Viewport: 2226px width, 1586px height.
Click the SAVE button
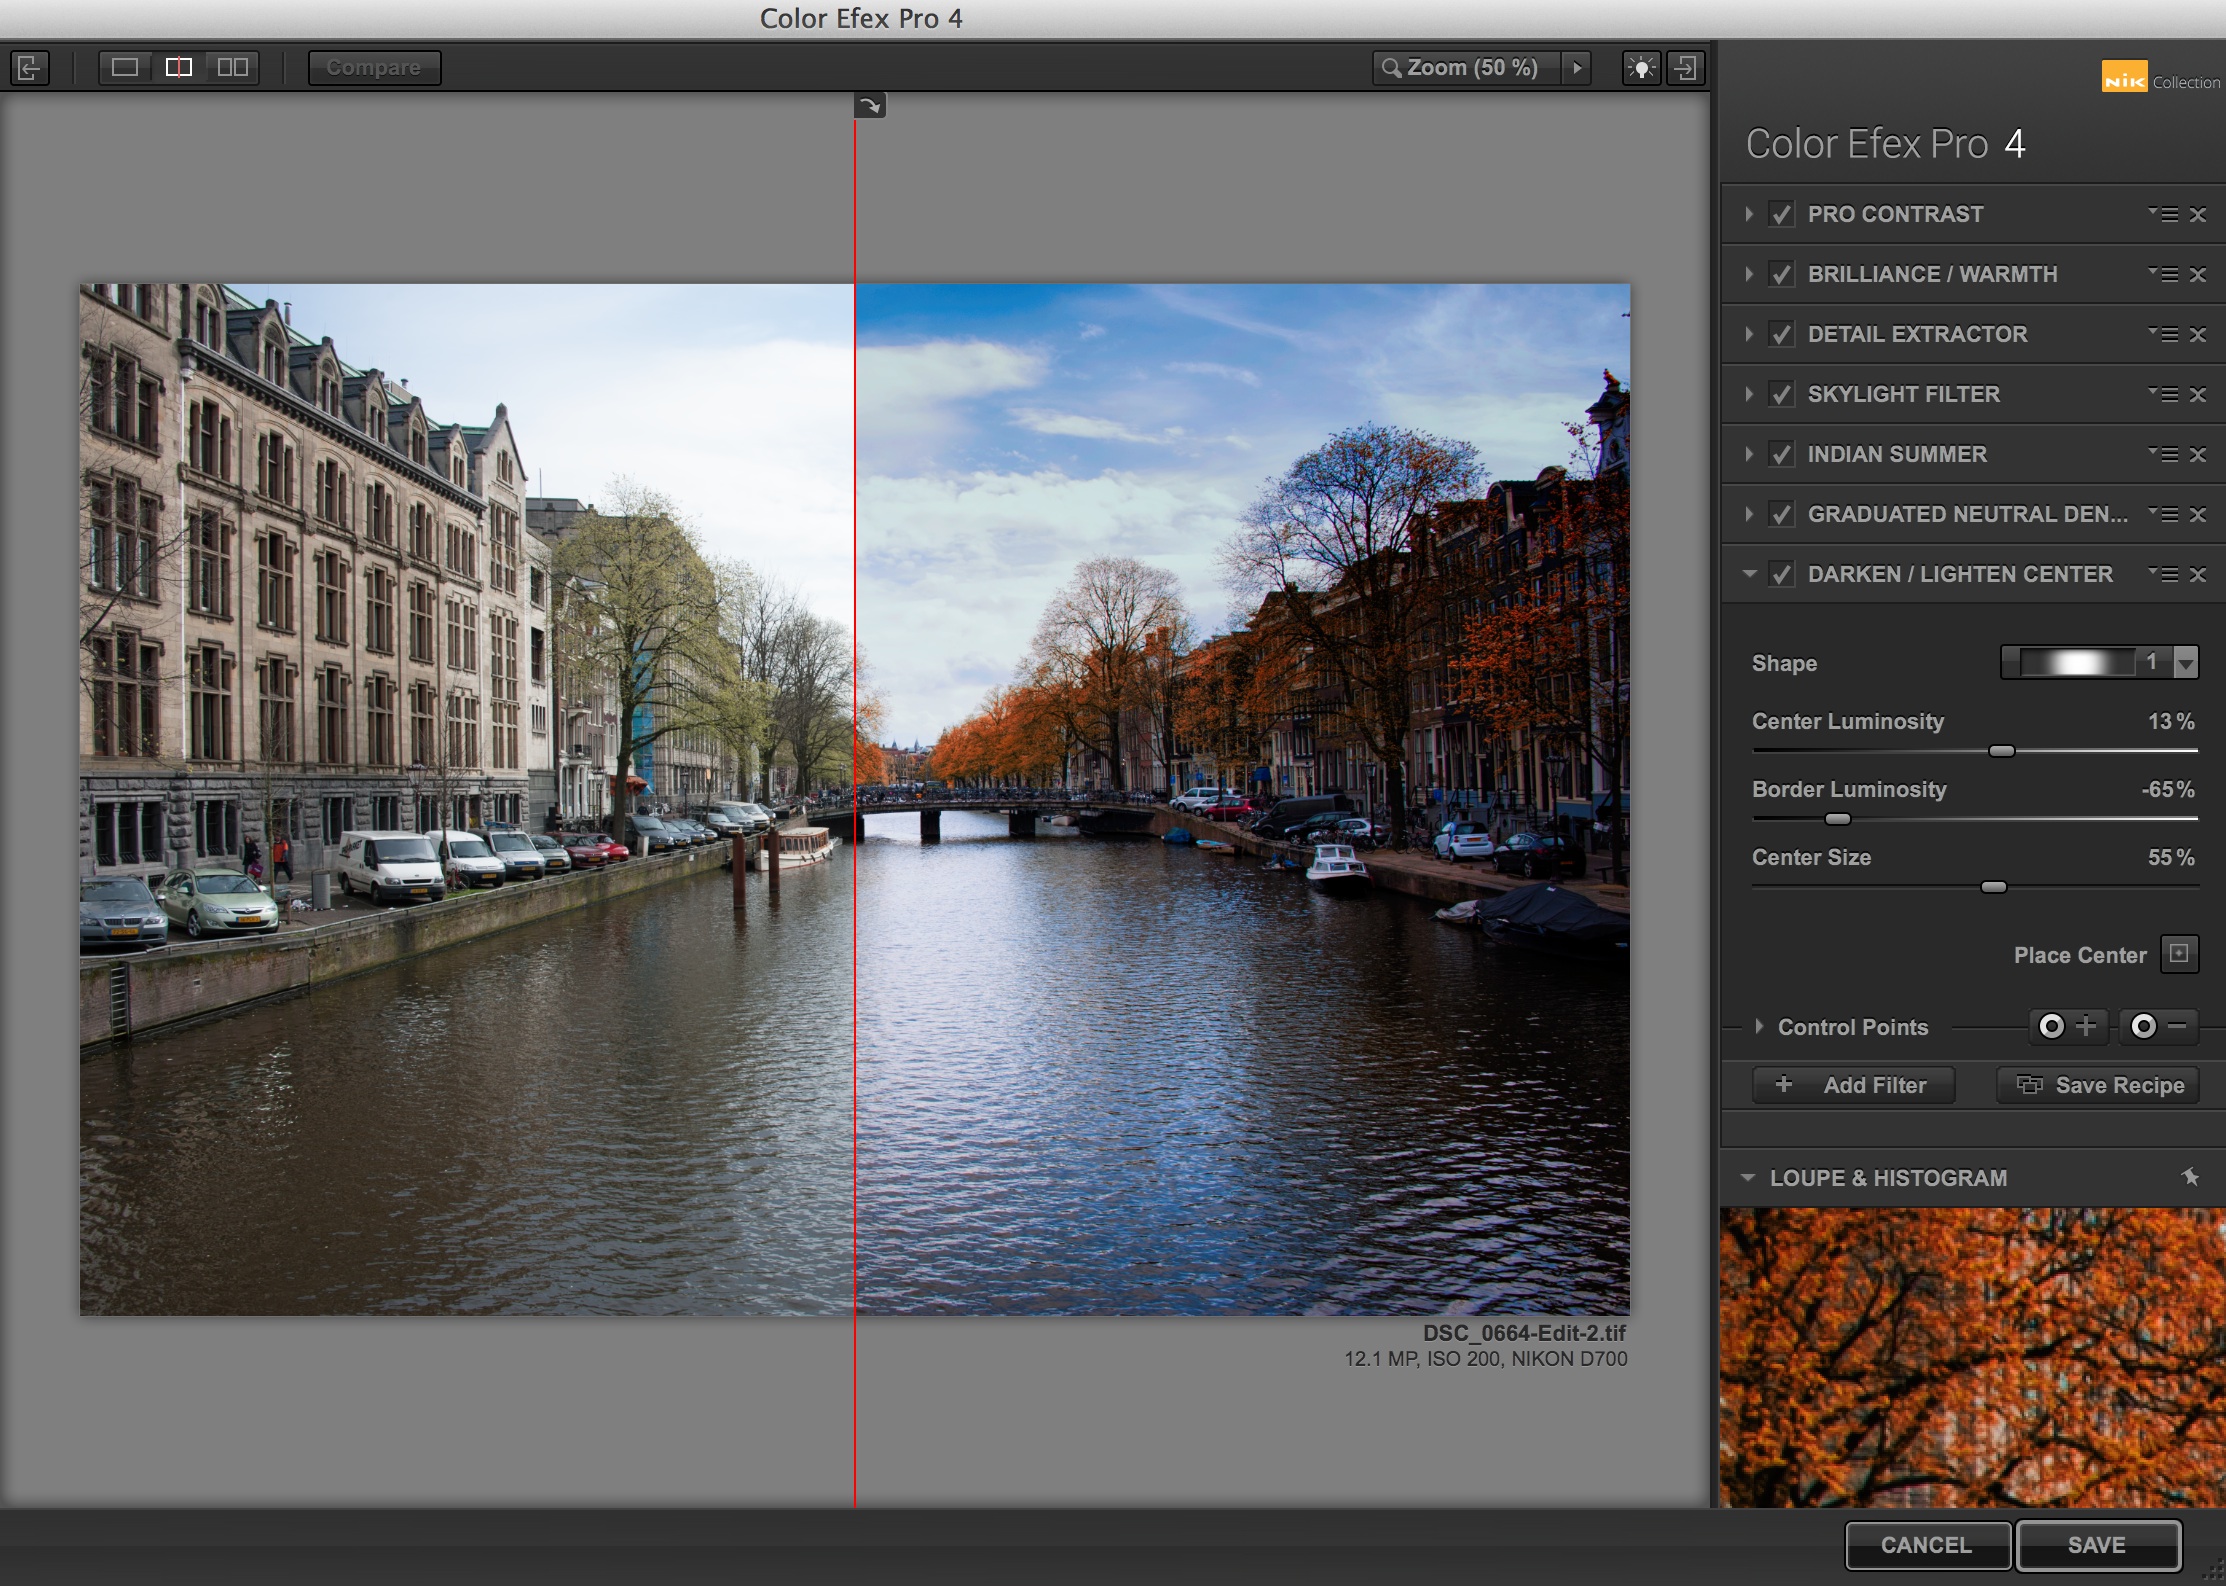2098,1545
